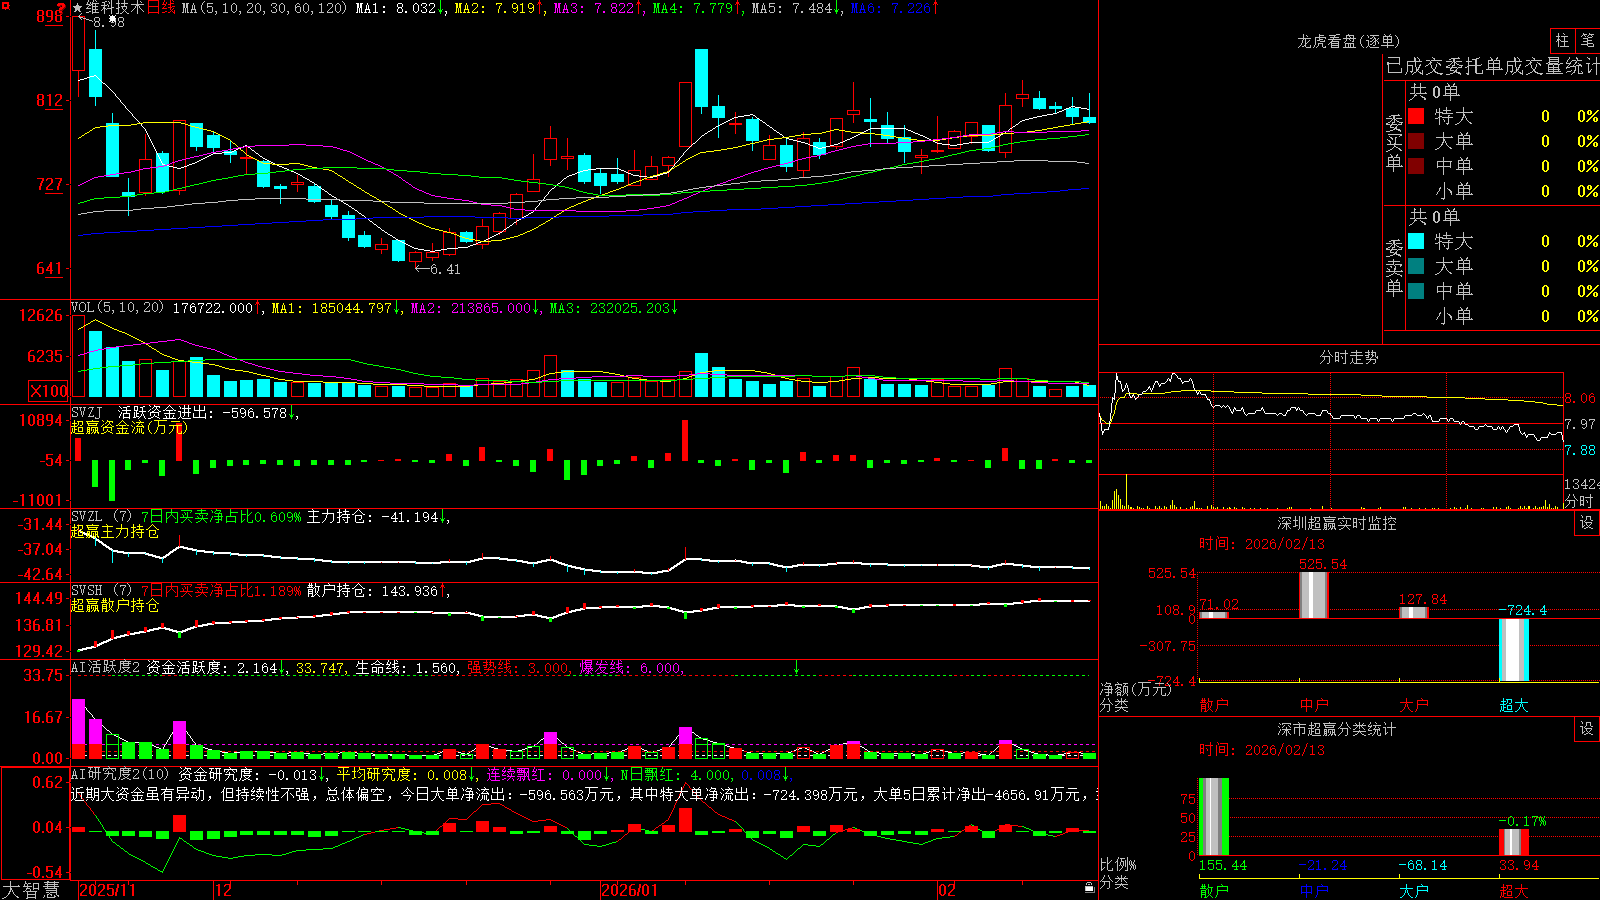Viewport: 1600px width, 900px height.
Task: Click MA1: 8.032 value in header
Action: click(400, 8)
